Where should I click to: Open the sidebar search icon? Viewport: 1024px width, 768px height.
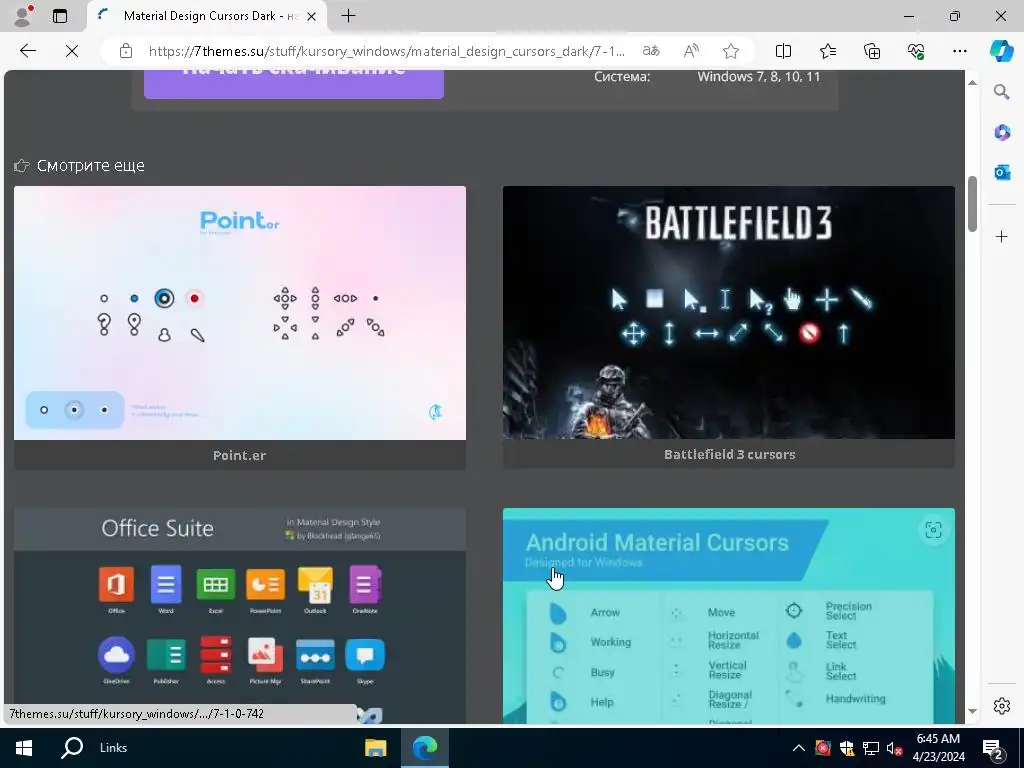pyautogui.click(x=1002, y=92)
